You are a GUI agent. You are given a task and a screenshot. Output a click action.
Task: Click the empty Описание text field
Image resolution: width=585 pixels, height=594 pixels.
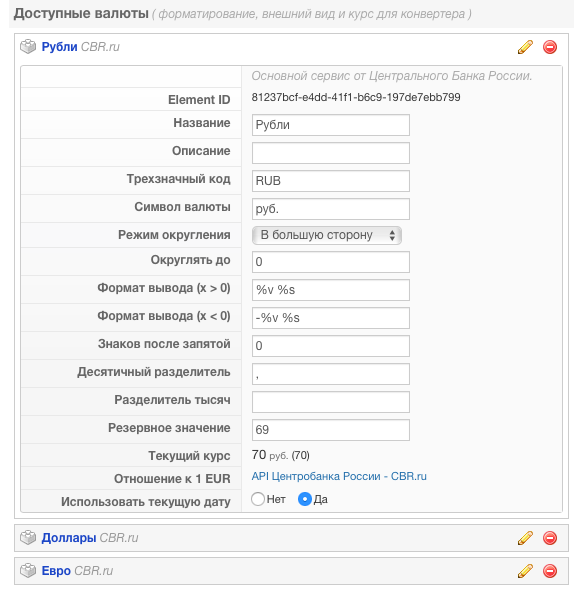[331, 153]
